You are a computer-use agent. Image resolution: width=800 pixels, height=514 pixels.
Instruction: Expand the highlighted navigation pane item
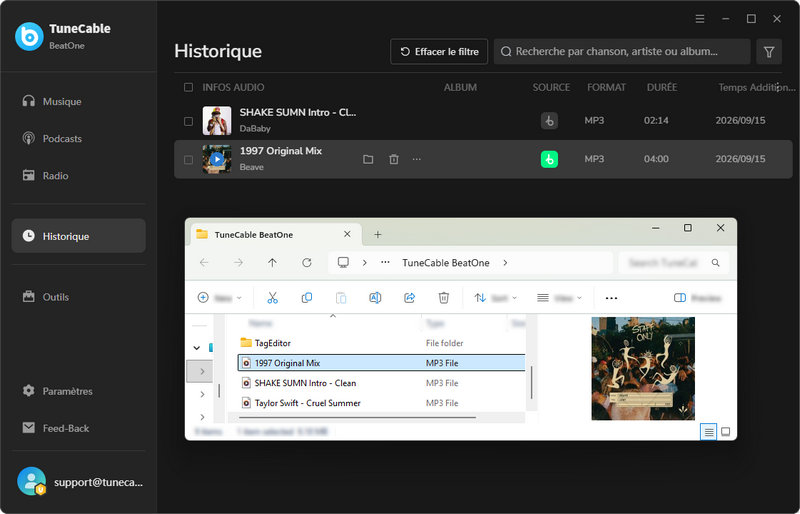tap(202, 371)
